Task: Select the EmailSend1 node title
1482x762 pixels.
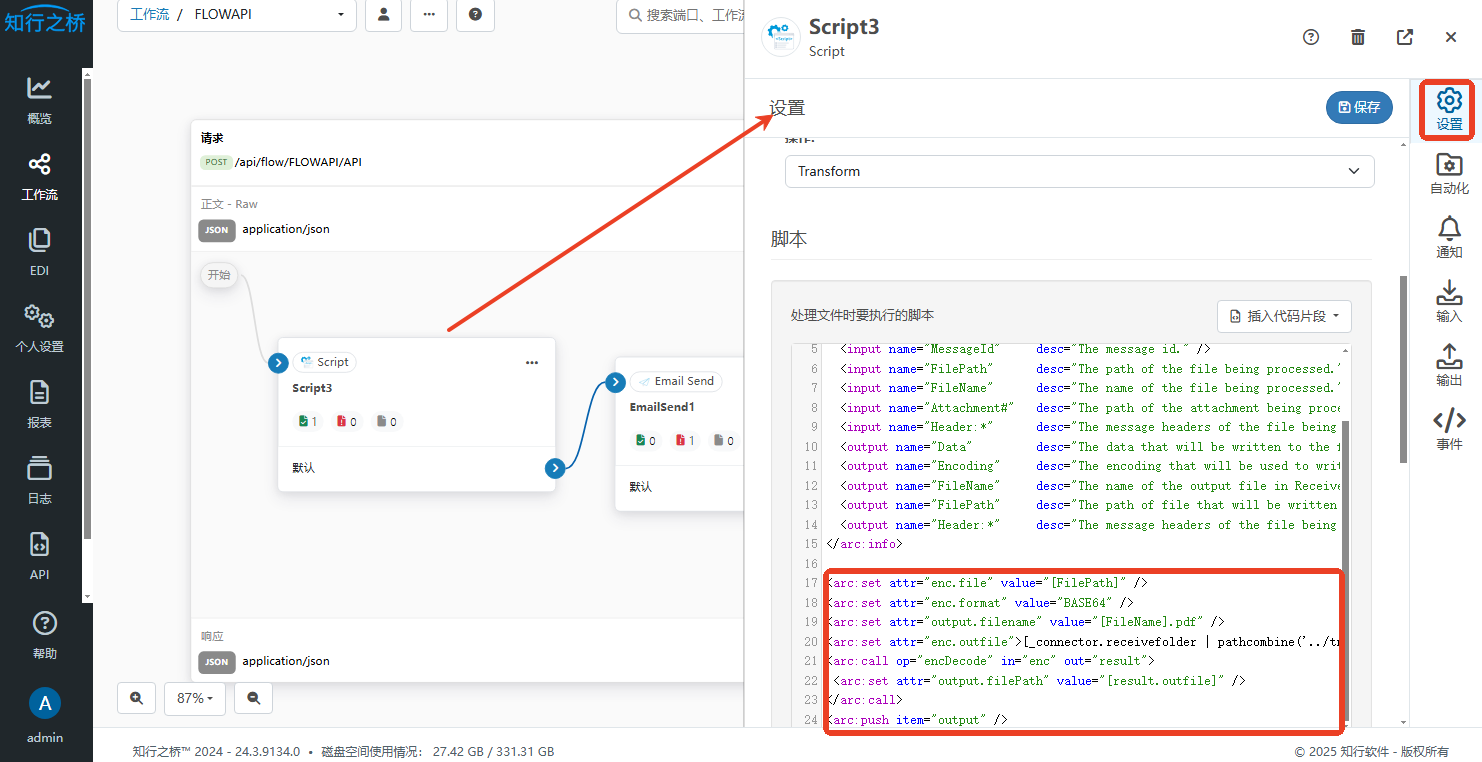Action: 661,407
